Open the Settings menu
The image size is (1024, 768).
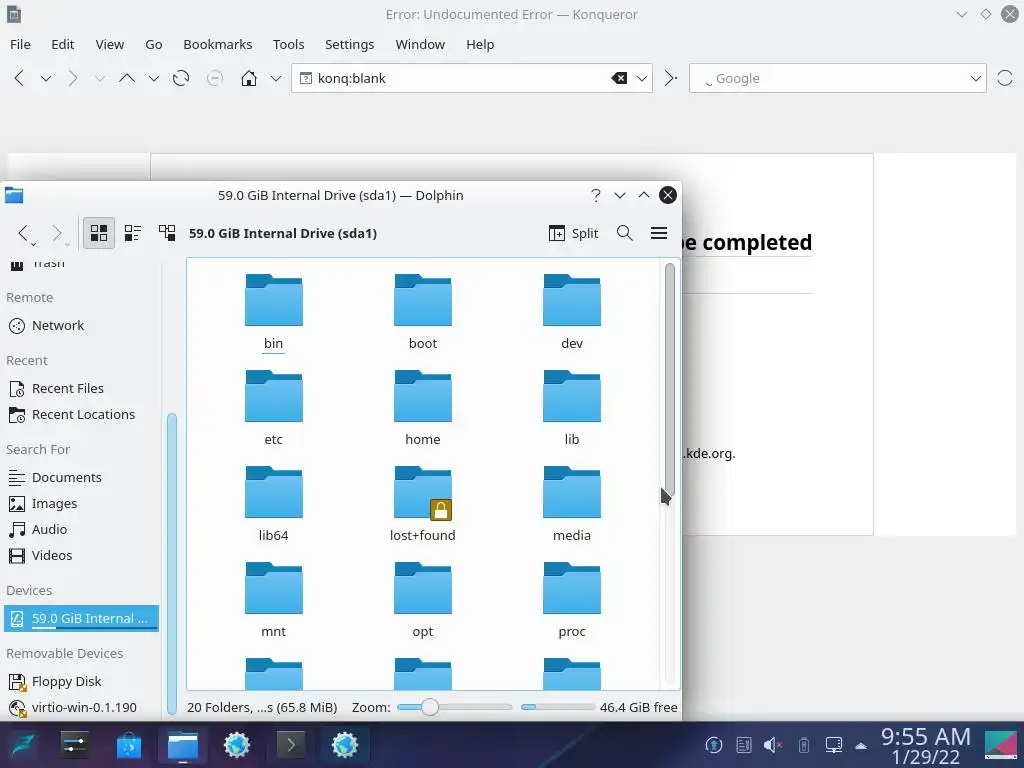click(349, 44)
